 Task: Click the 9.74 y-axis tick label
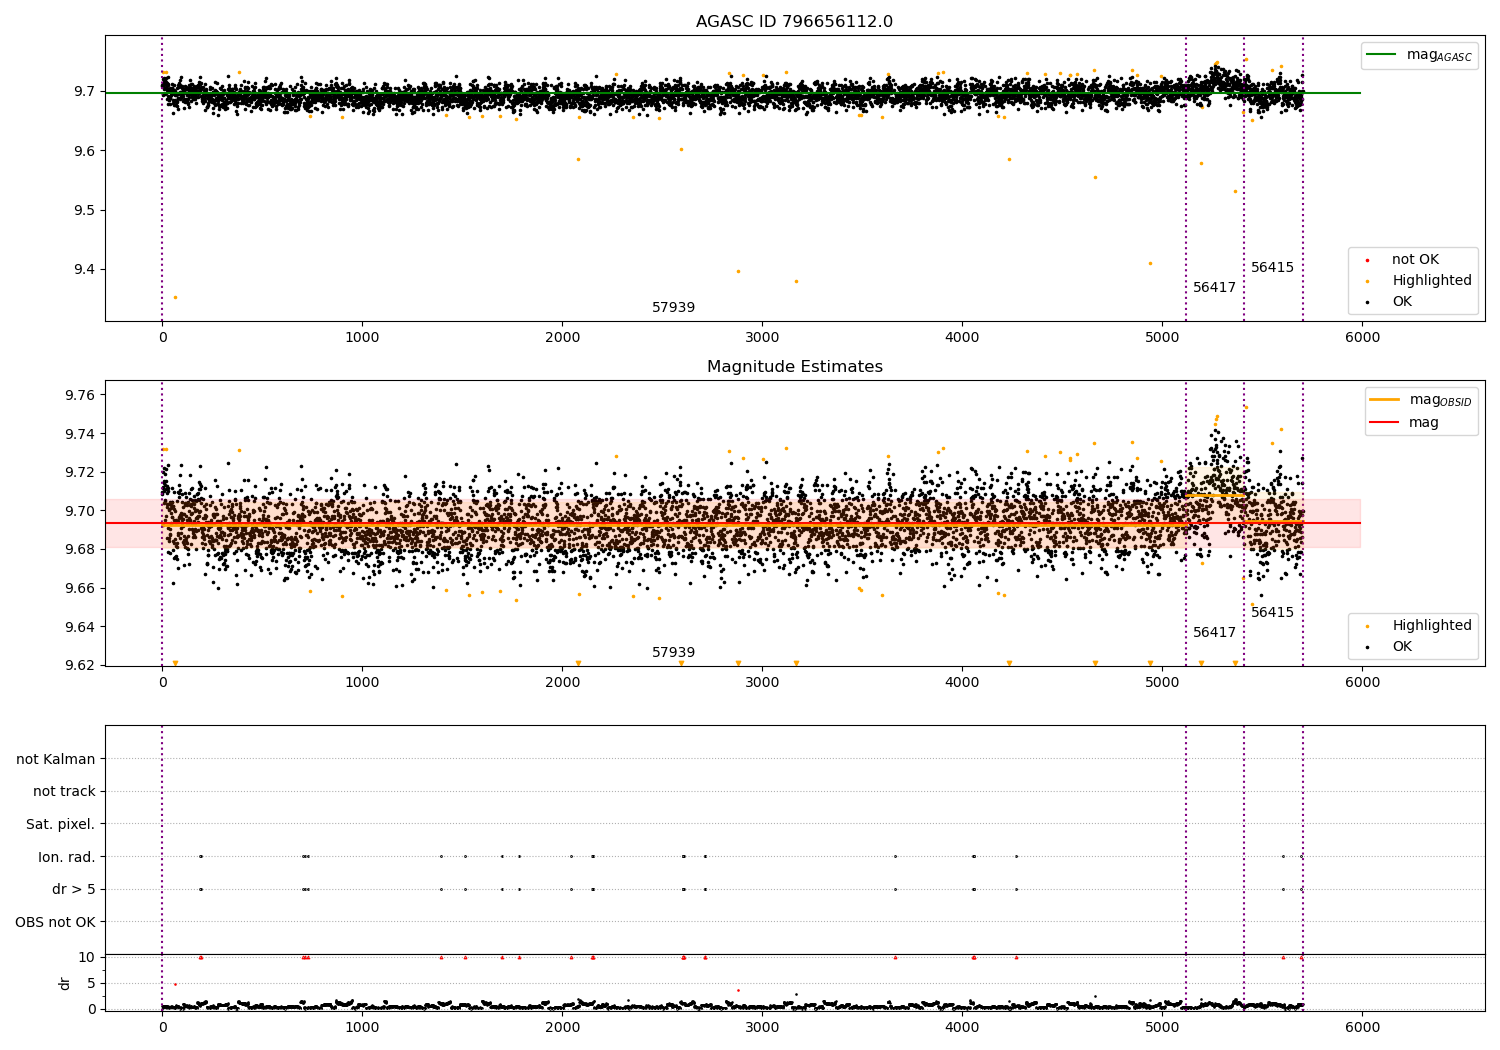coord(79,434)
